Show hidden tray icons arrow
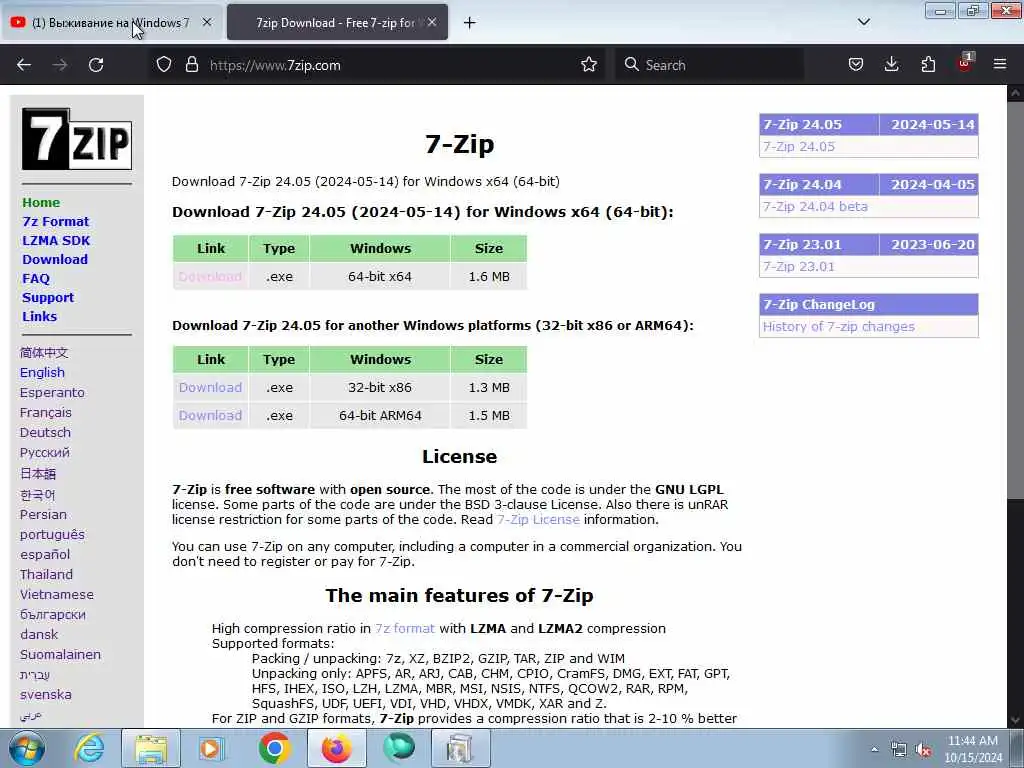 tap(874, 749)
